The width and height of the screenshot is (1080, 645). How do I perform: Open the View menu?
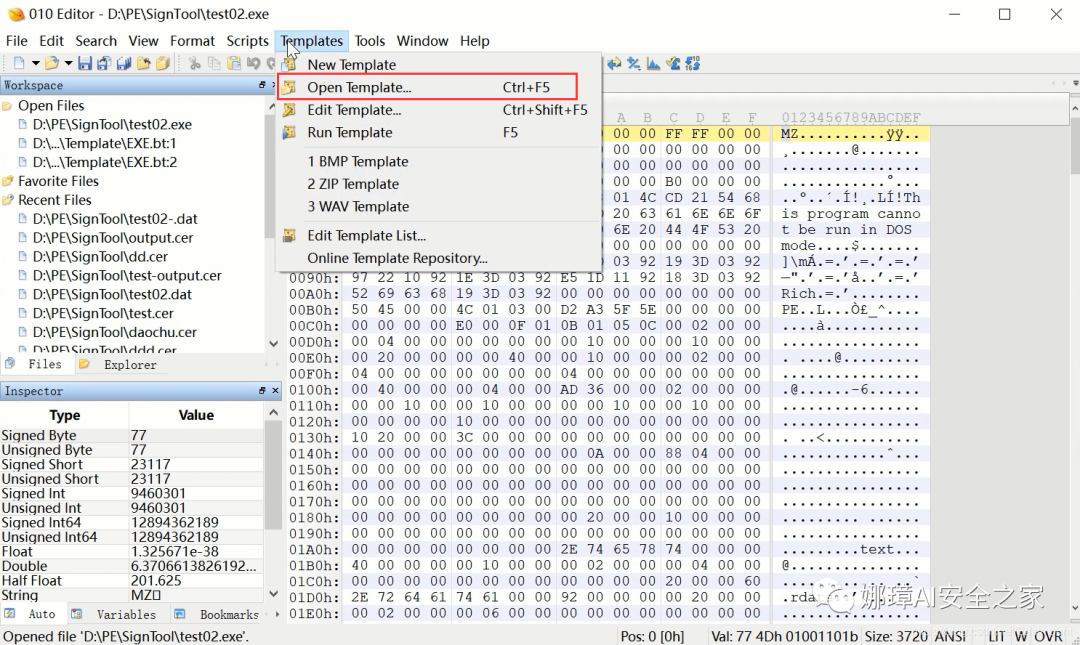click(143, 41)
